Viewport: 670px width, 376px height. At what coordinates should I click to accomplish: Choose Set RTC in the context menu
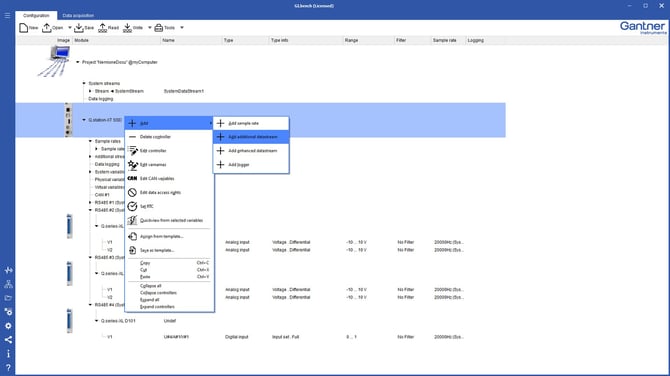[x=169, y=206]
